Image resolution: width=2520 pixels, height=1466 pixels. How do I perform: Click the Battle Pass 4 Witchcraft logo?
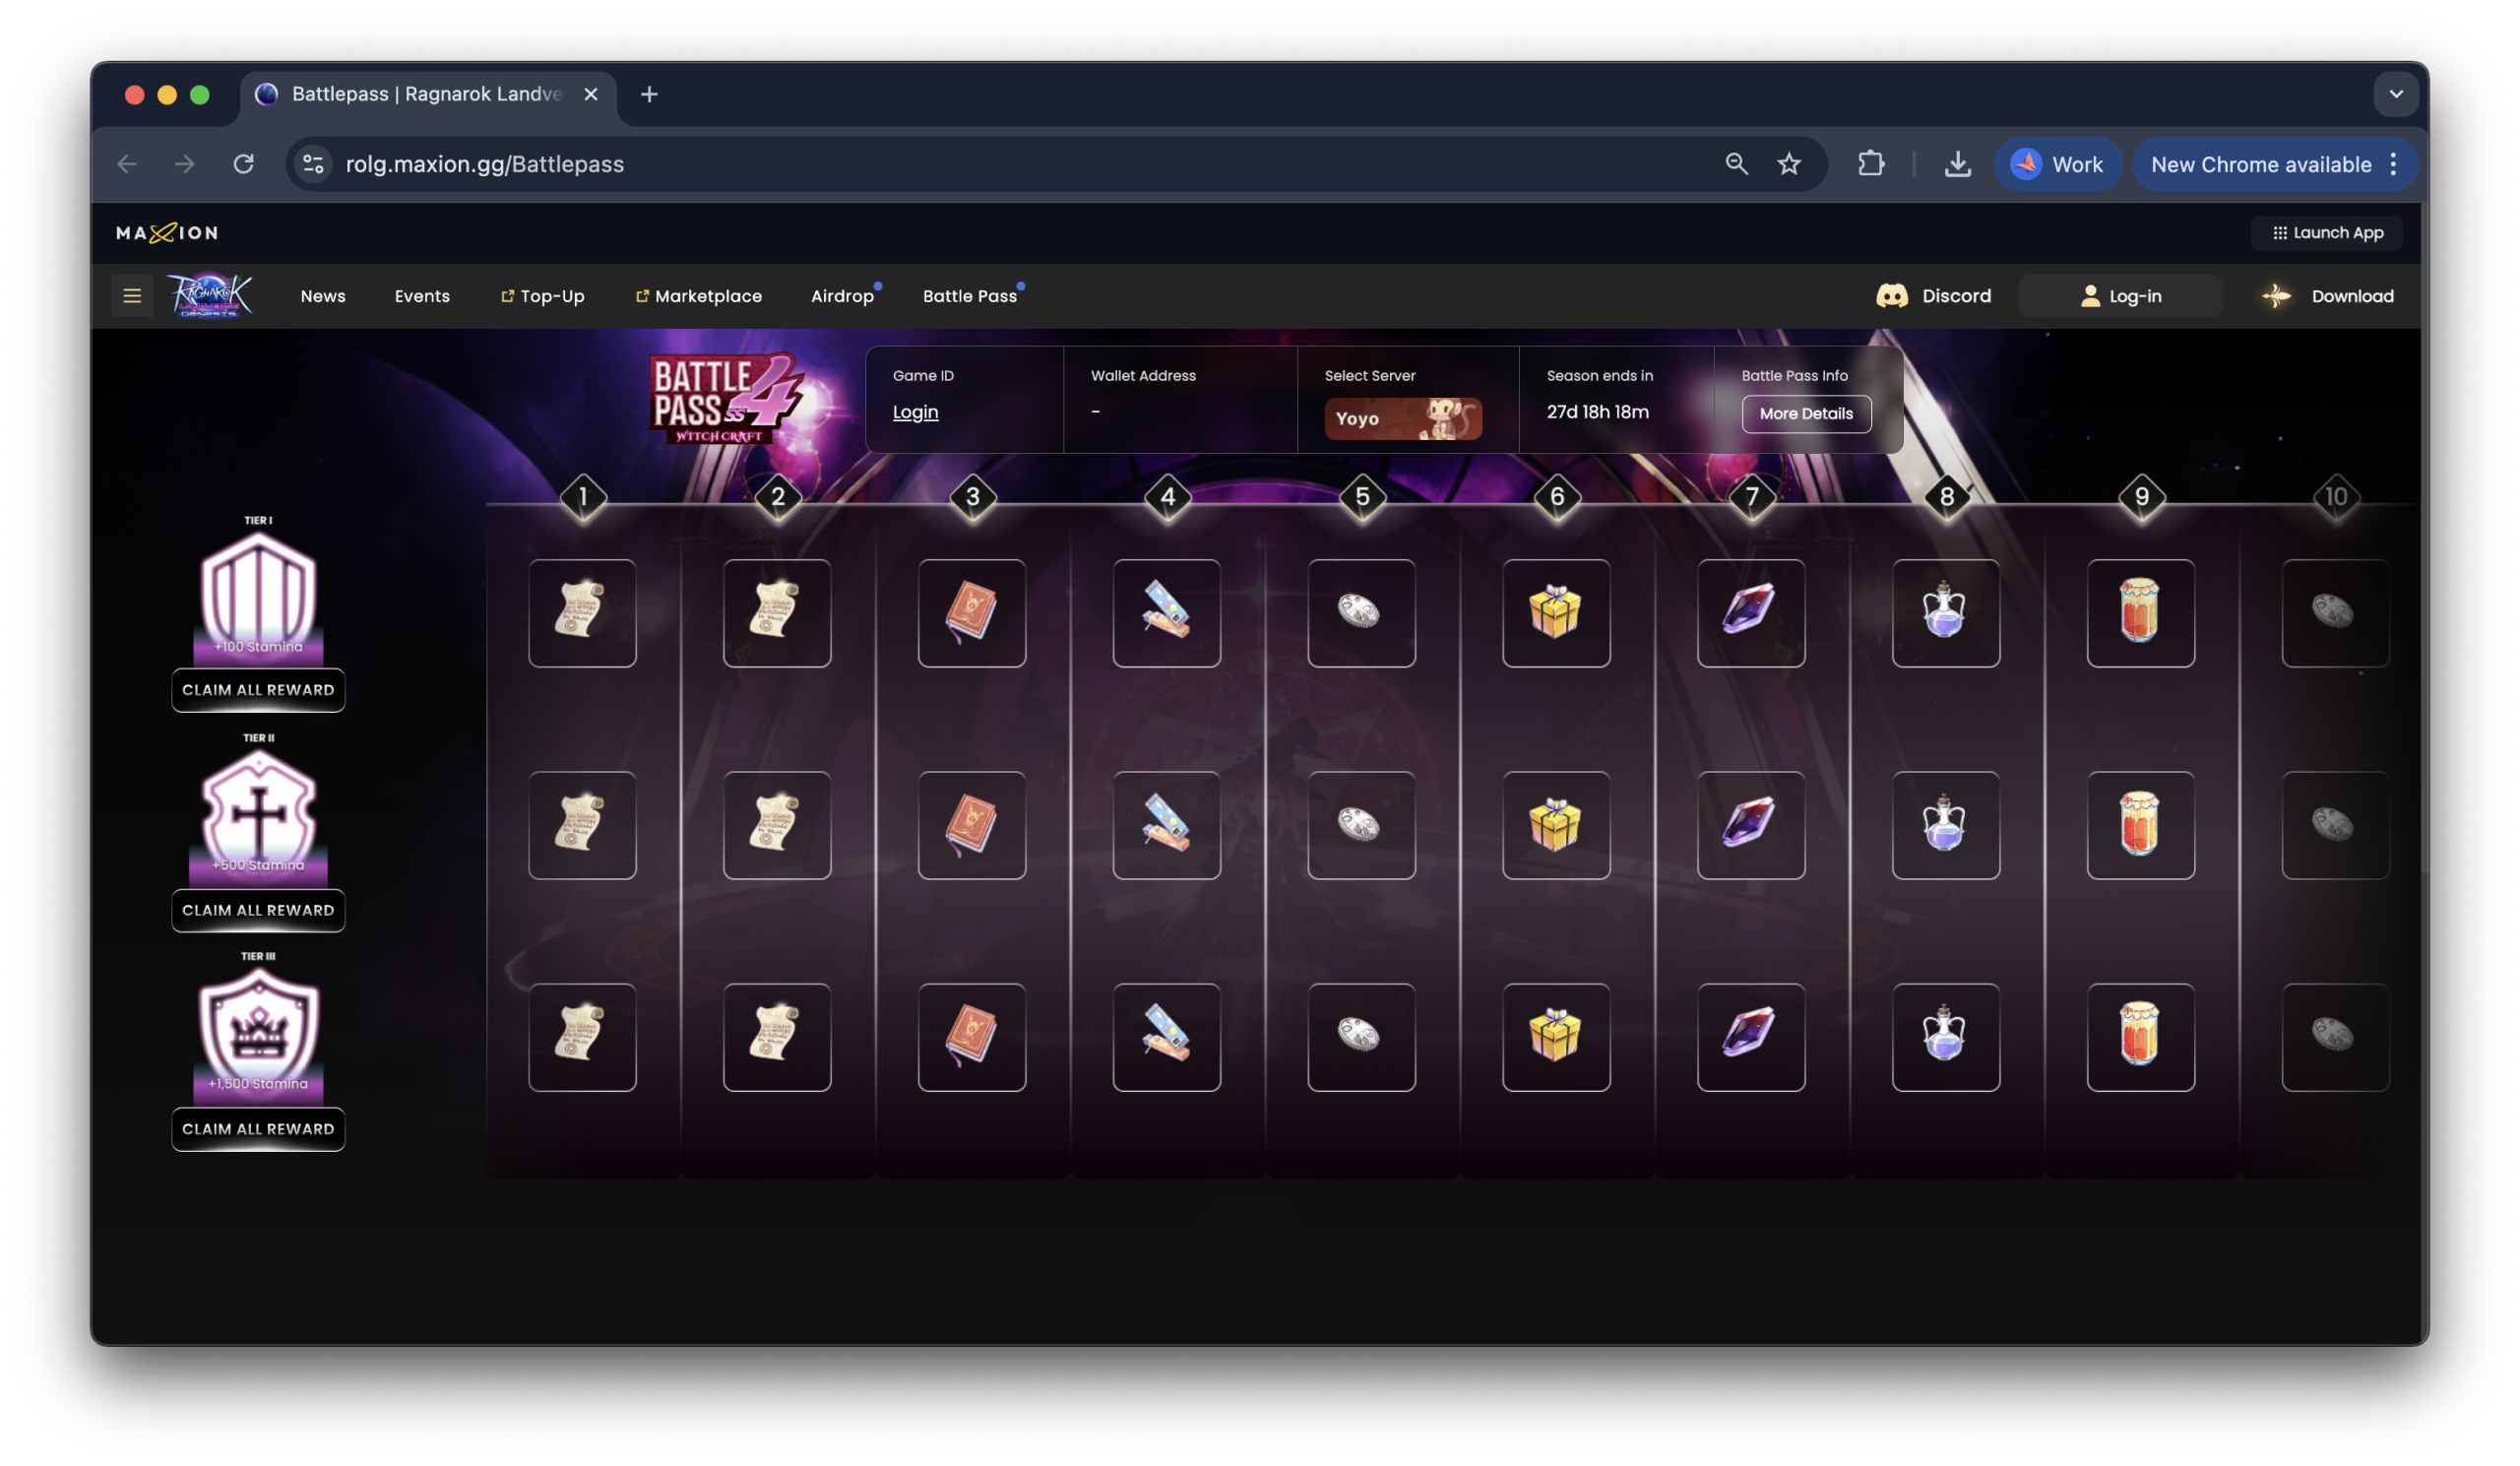tap(727, 398)
